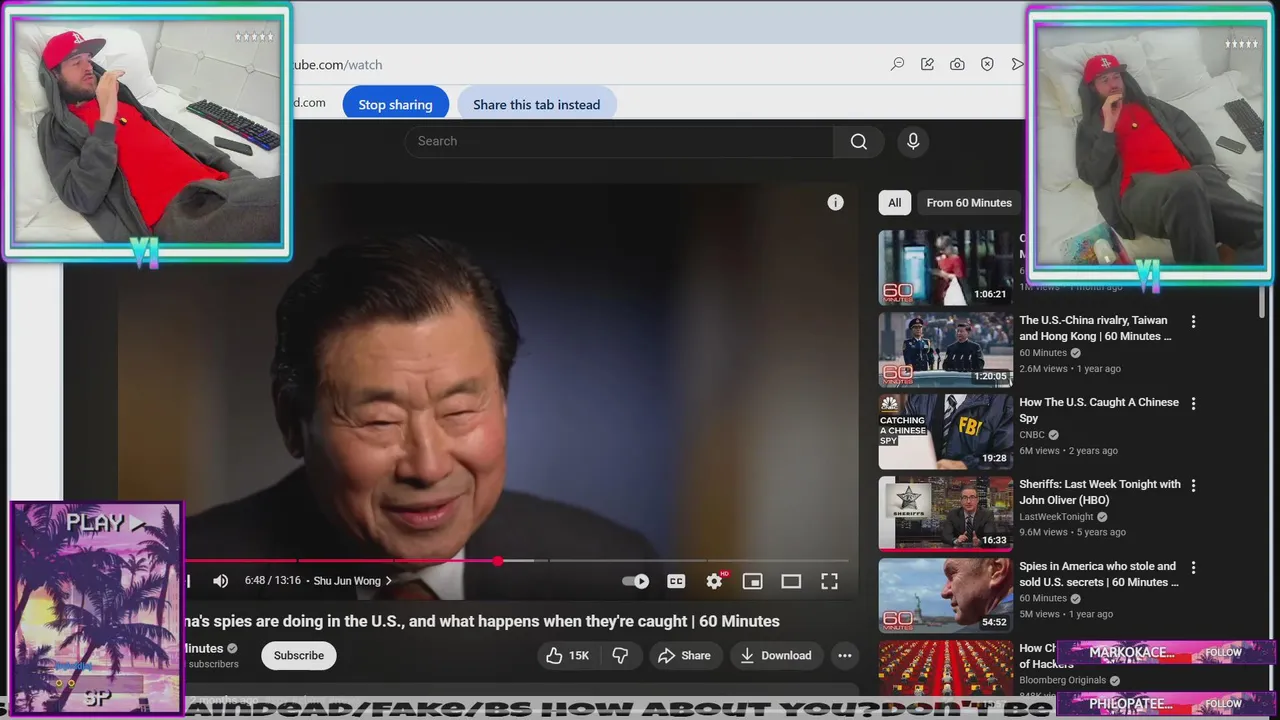The height and width of the screenshot is (720, 1280).
Task: Open Spies in America who stole video title
Action: 1098,574
